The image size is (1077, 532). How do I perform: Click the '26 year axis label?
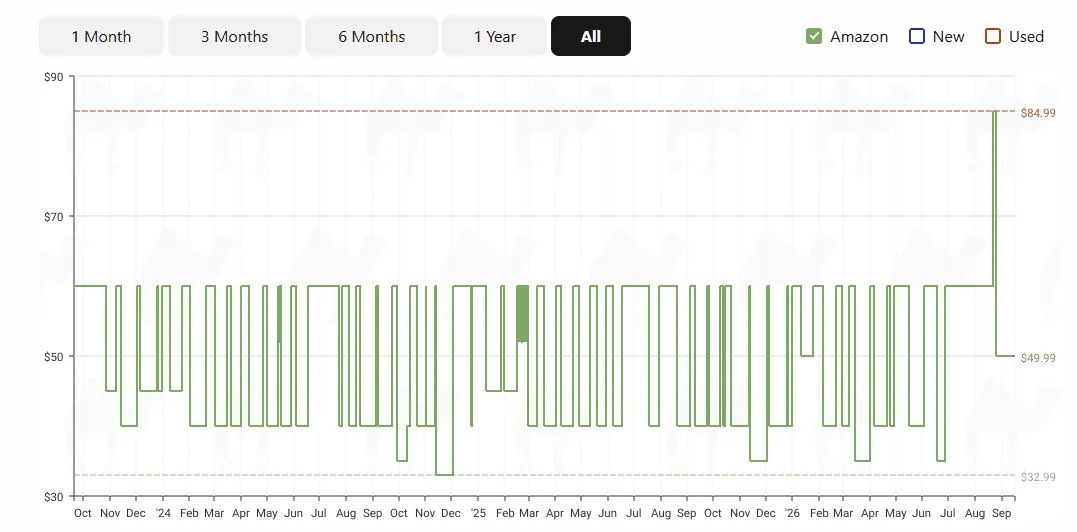(792, 513)
